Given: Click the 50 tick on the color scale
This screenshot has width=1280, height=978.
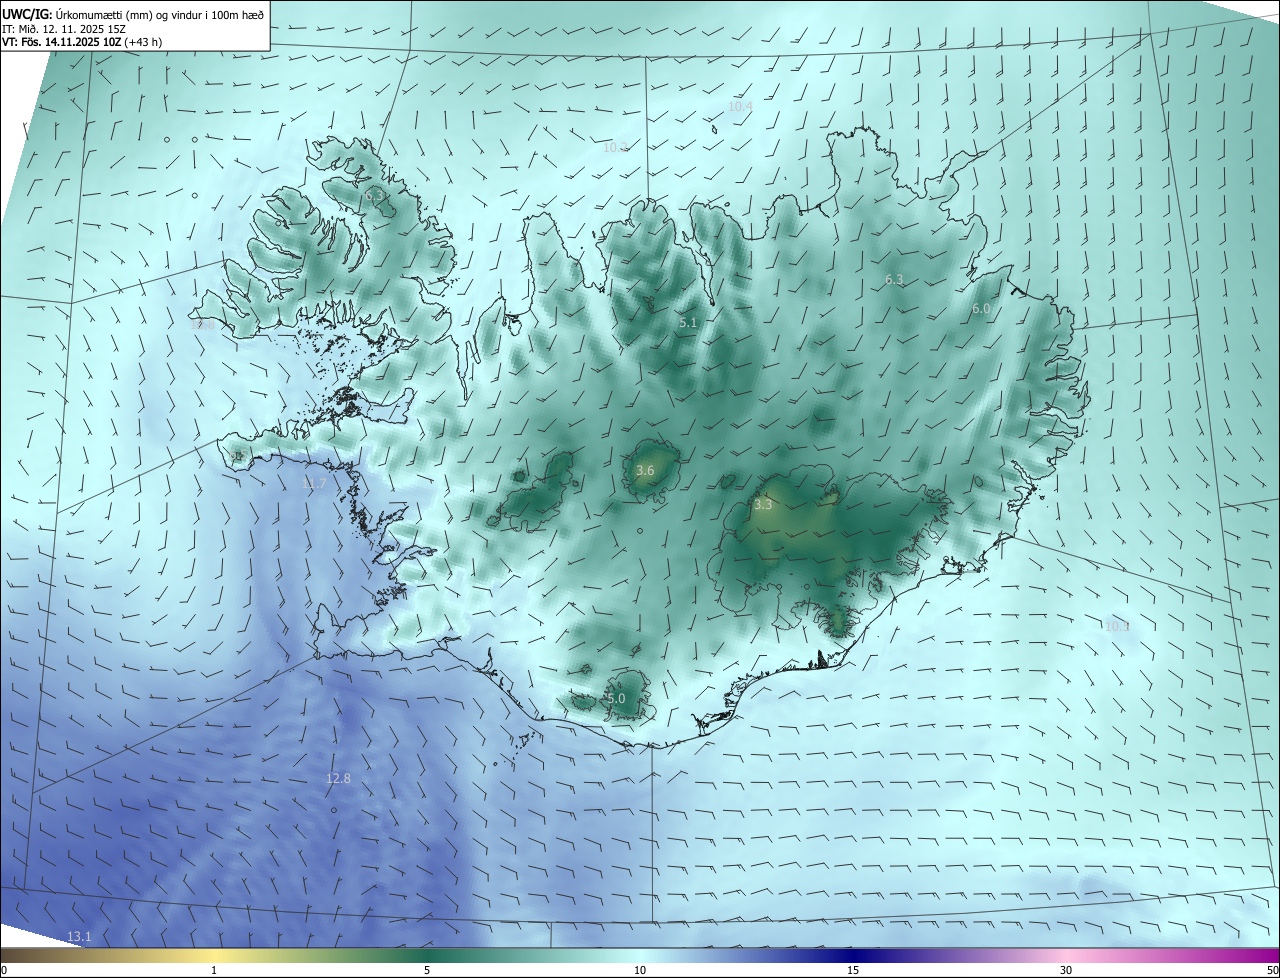Looking at the screenshot, I should click(1272, 970).
